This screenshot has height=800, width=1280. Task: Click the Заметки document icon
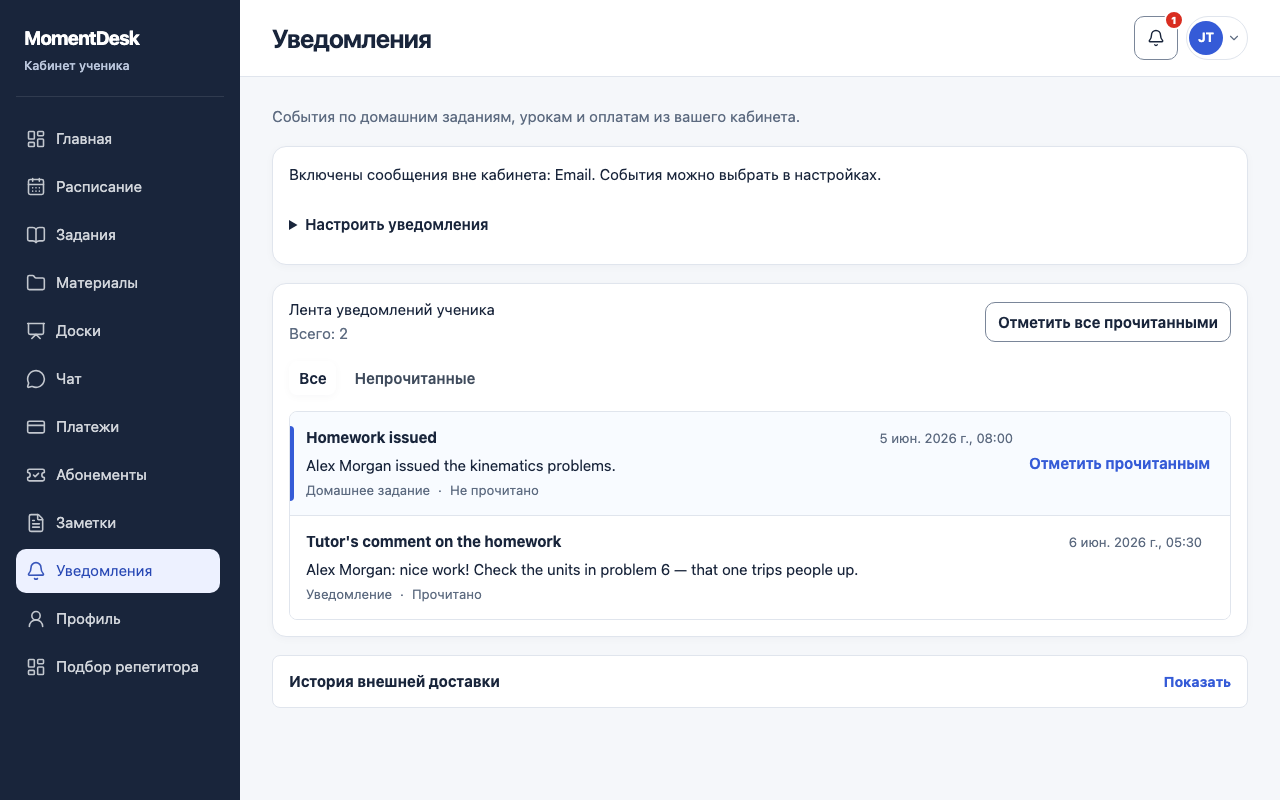(36, 523)
